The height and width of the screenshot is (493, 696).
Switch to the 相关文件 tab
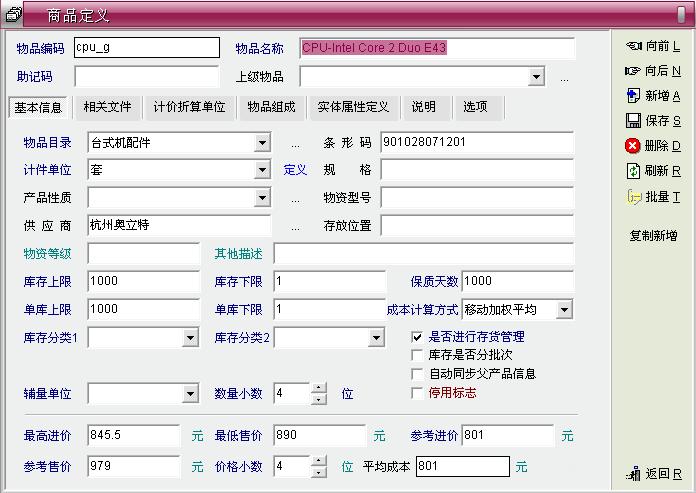[107, 107]
